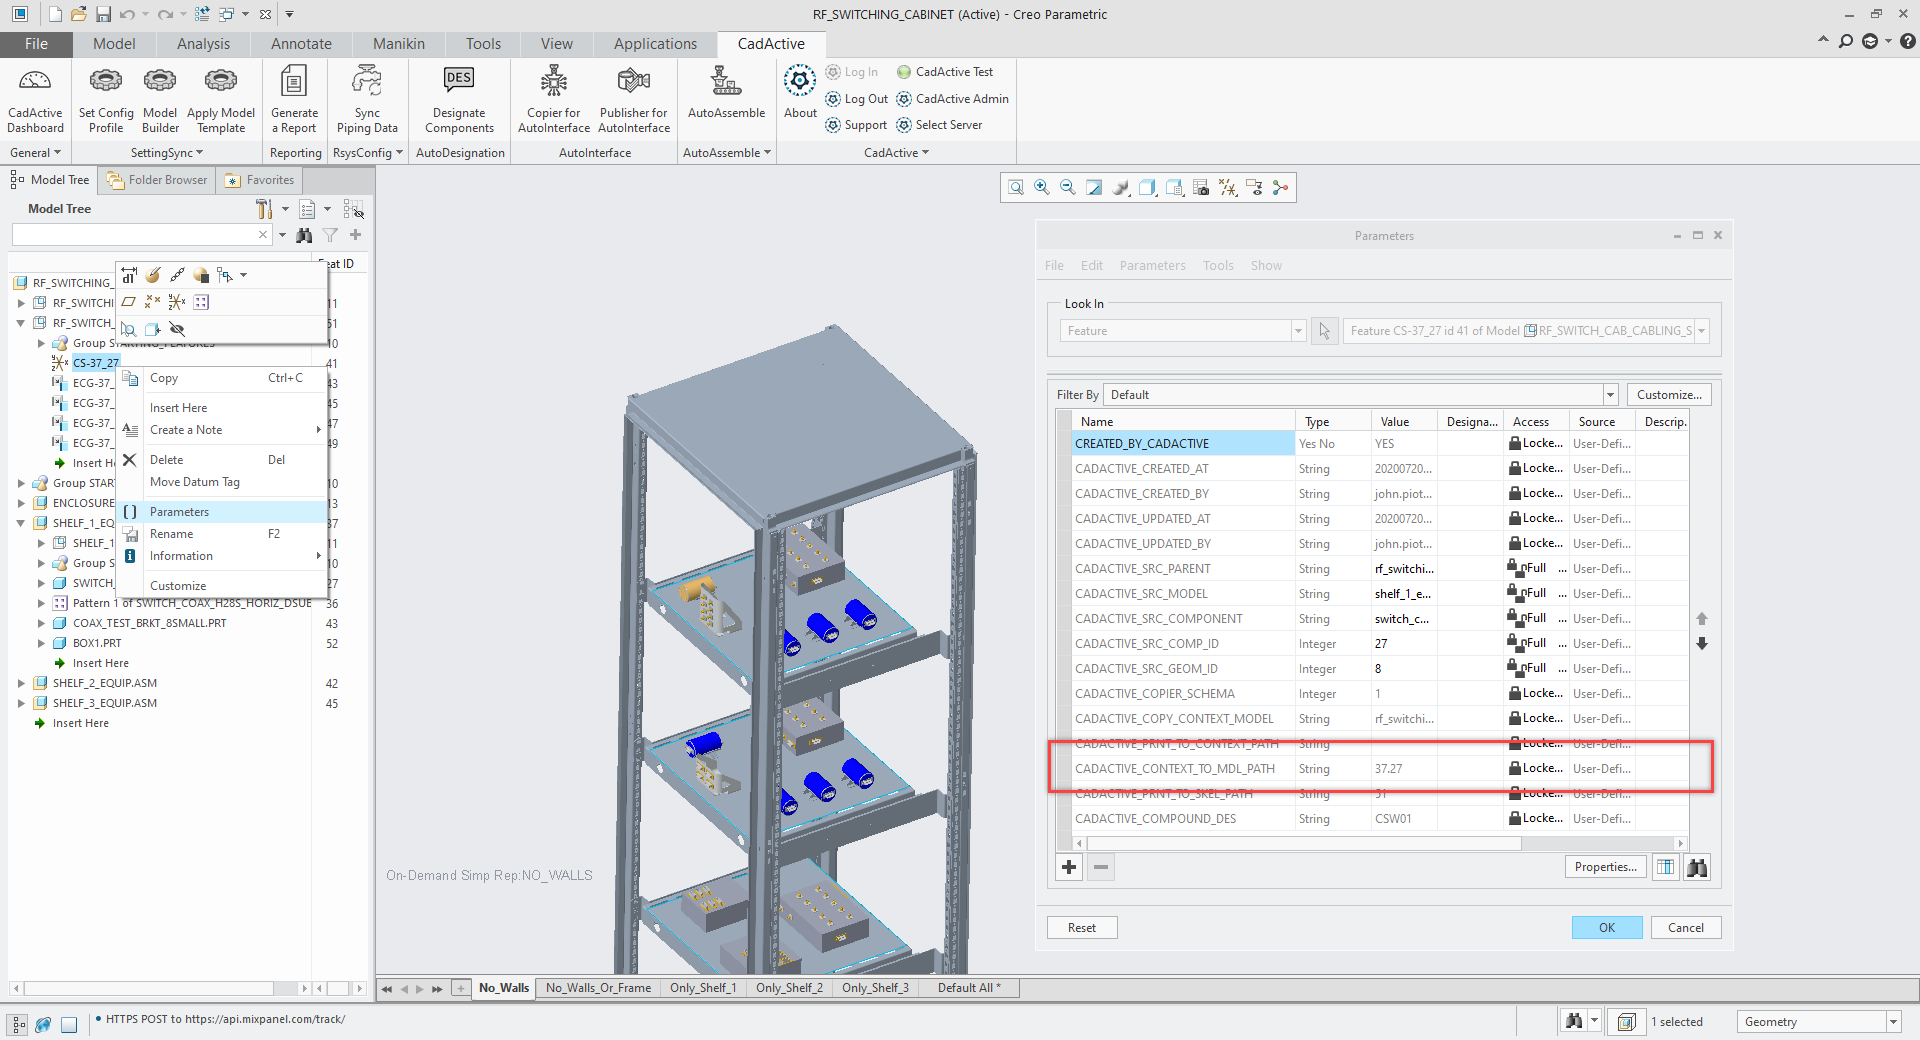The width and height of the screenshot is (1920, 1040).
Task: Open the Look In Feature dropdown
Action: coord(1298,331)
